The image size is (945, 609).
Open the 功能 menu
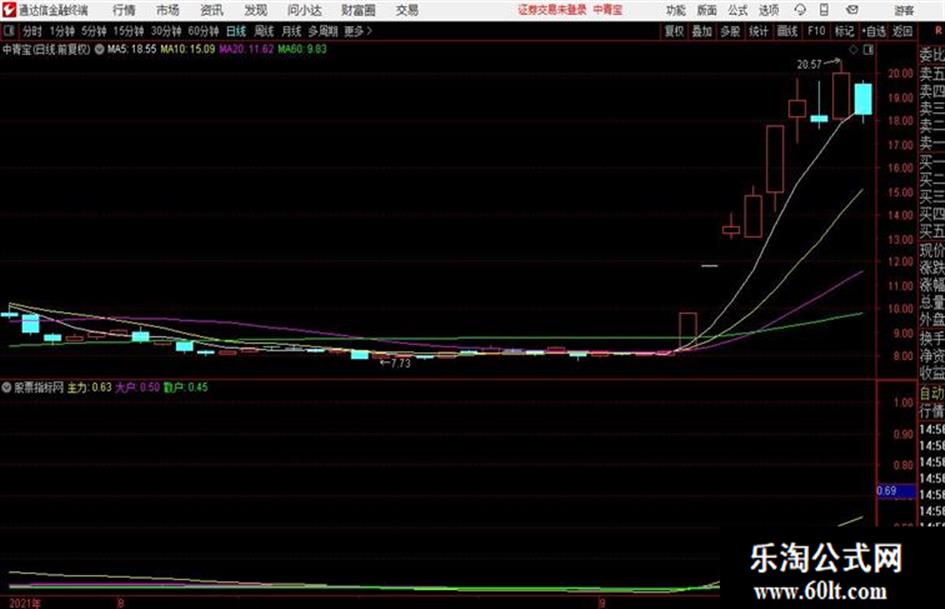point(676,10)
